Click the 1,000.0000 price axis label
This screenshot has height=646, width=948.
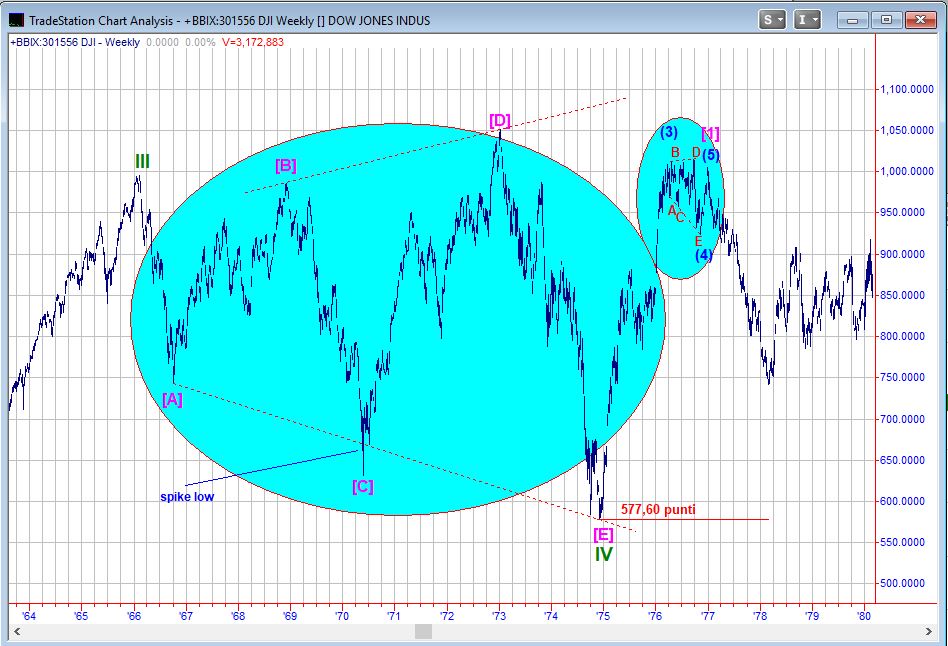(x=907, y=172)
